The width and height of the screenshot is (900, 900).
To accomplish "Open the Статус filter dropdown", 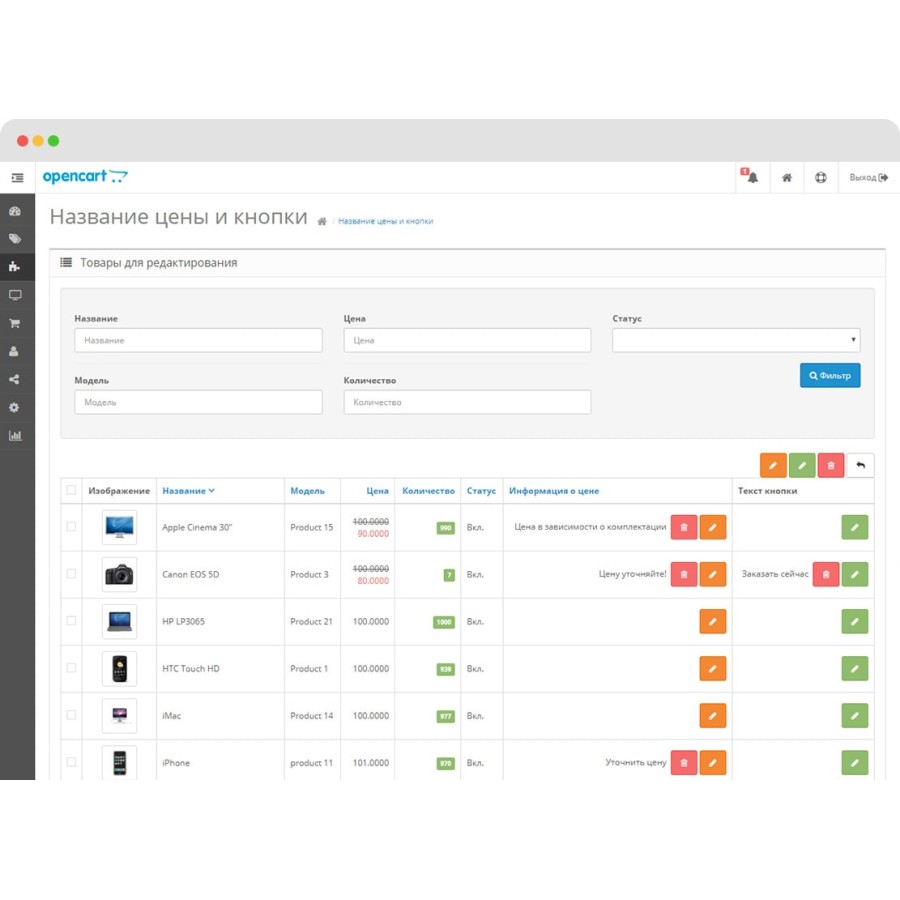I will pos(736,340).
